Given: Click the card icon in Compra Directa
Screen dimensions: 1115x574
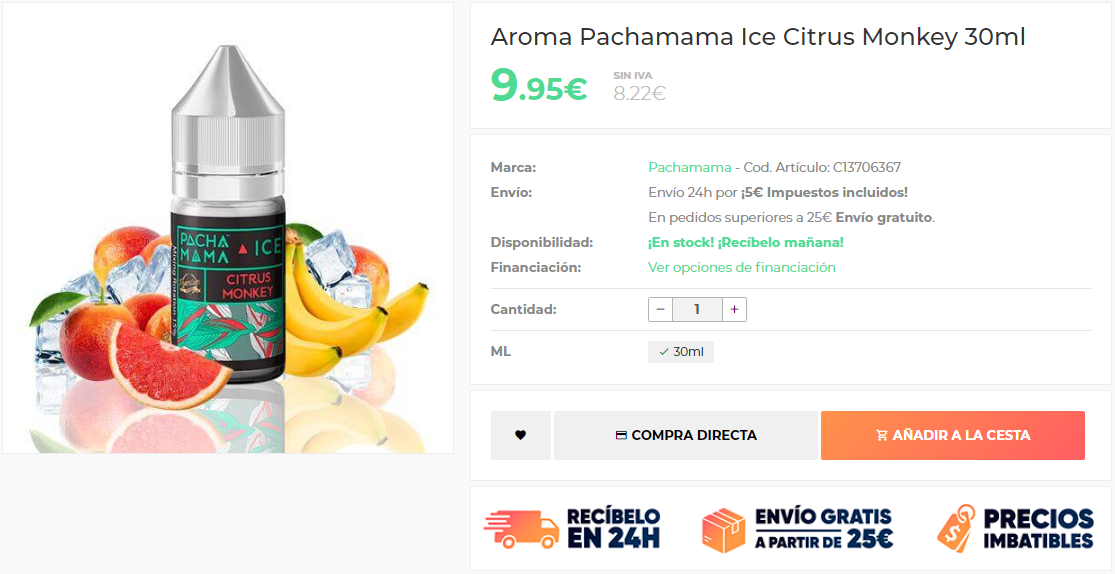Looking at the screenshot, I should (x=621, y=435).
